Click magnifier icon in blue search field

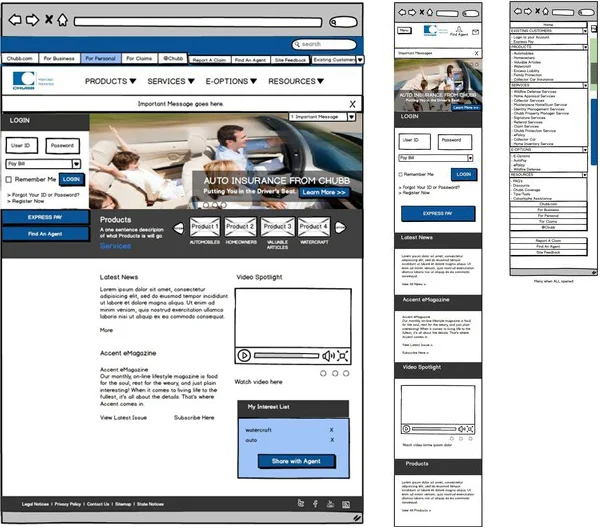pos(297,44)
